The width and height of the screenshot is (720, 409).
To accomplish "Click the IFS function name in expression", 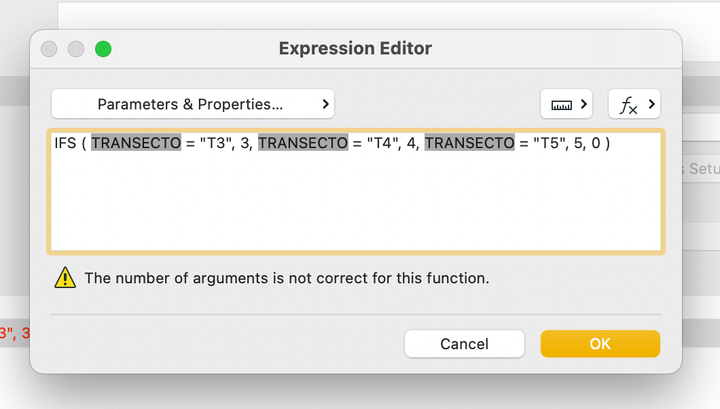I will (66, 144).
